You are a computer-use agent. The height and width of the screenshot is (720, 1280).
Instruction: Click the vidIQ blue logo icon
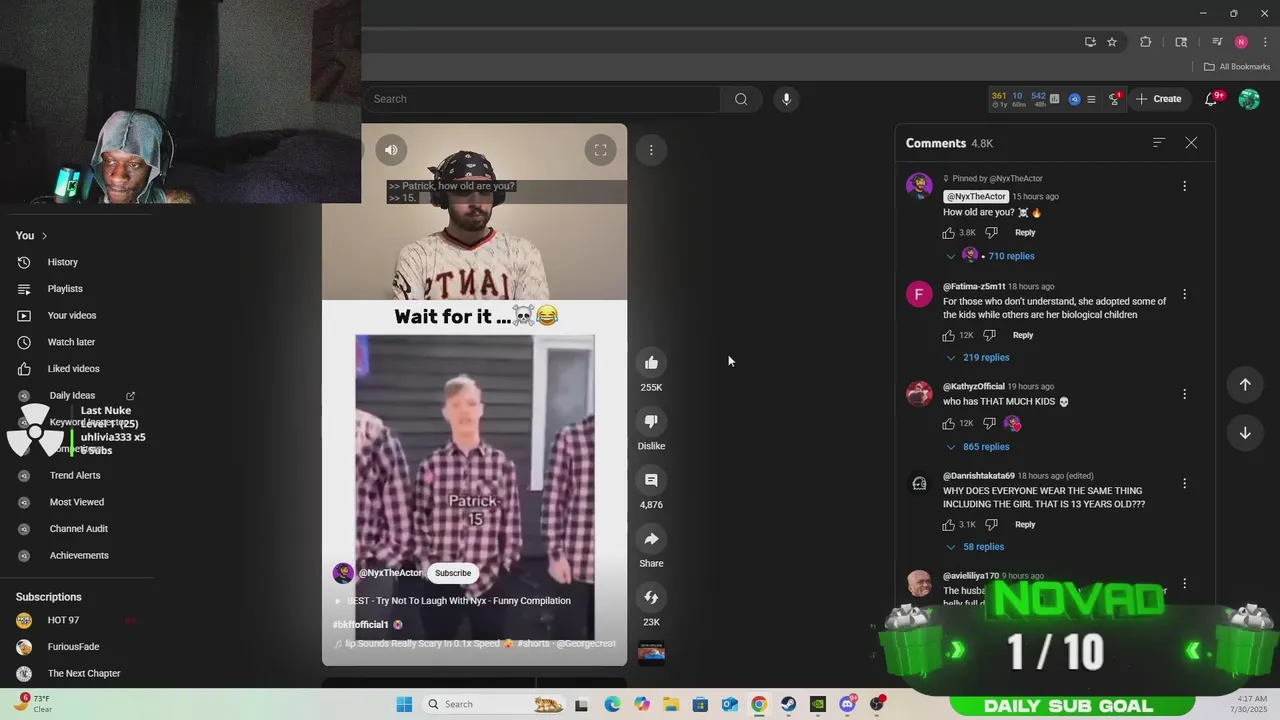tap(1074, 99)
